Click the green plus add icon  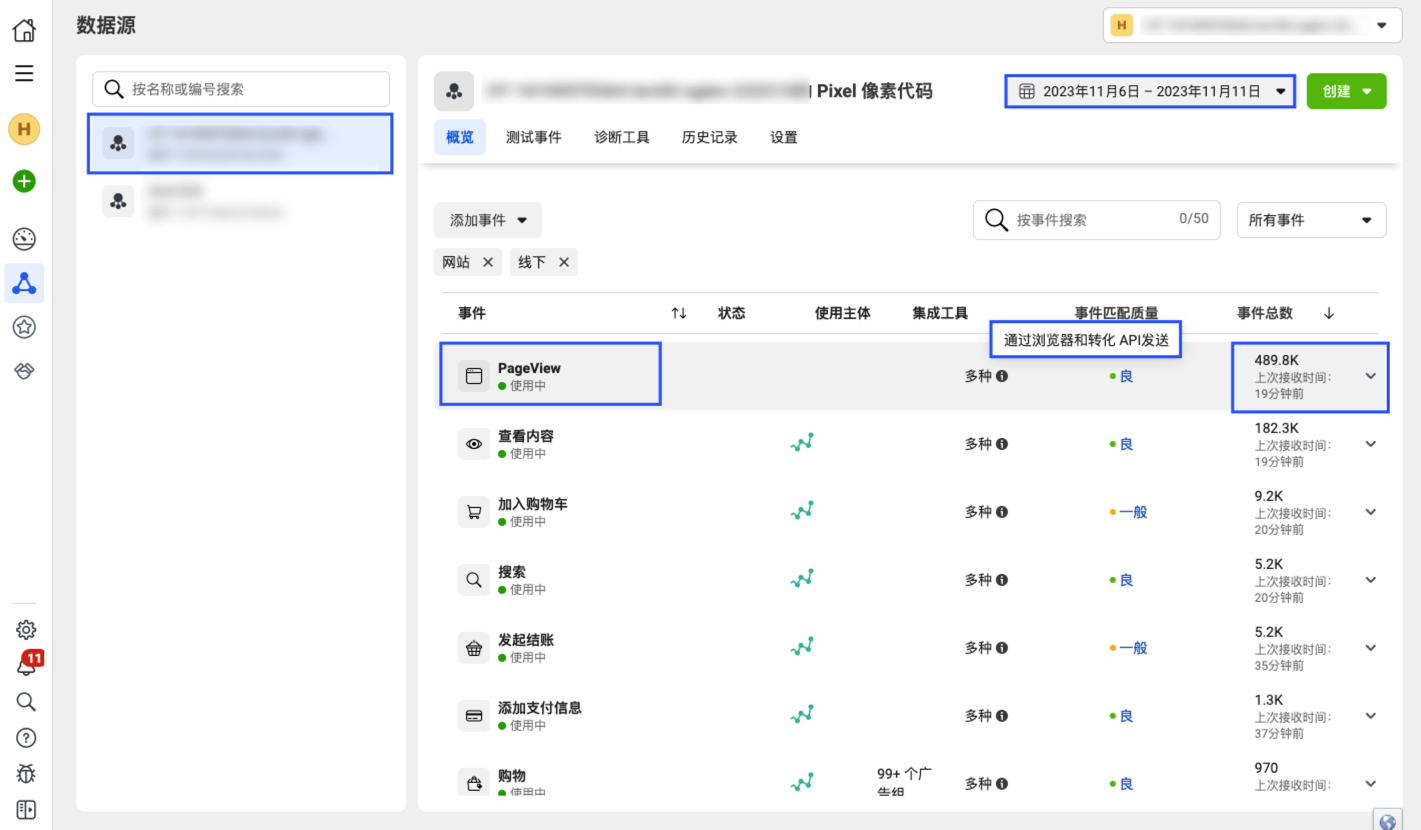coord(24,181)
